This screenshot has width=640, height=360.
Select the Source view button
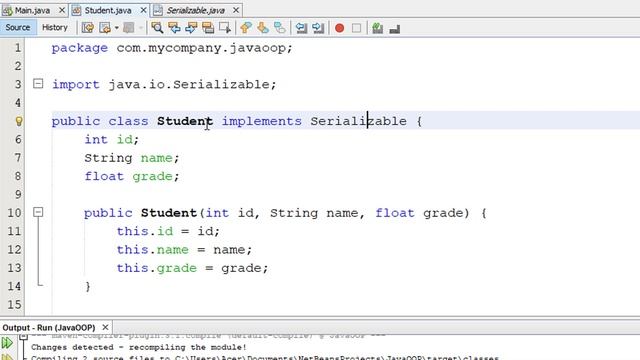(18, 27)
